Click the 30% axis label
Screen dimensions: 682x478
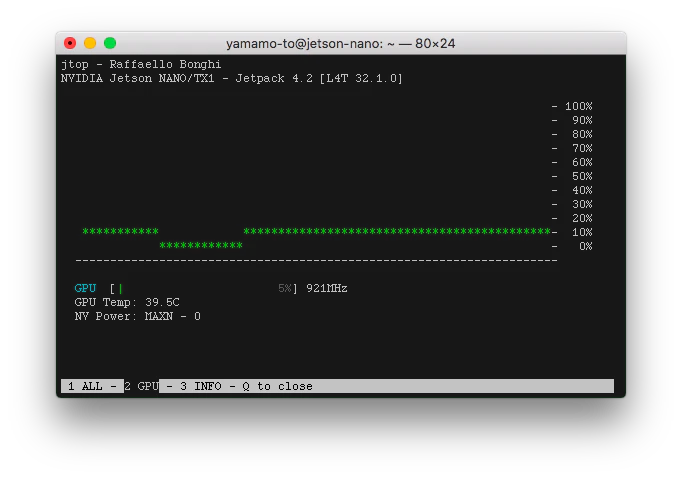pyautogui.click(x=582, y=204)
